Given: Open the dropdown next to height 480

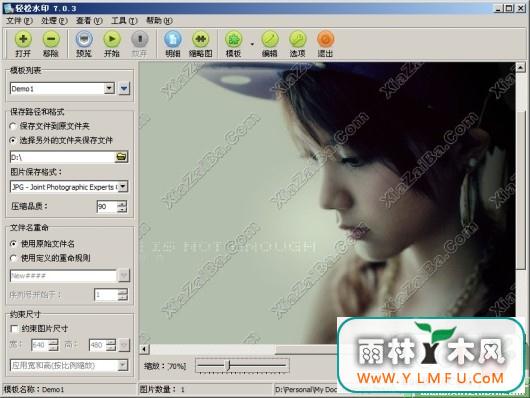Looking at the screenshot, I should click(124, 345).
